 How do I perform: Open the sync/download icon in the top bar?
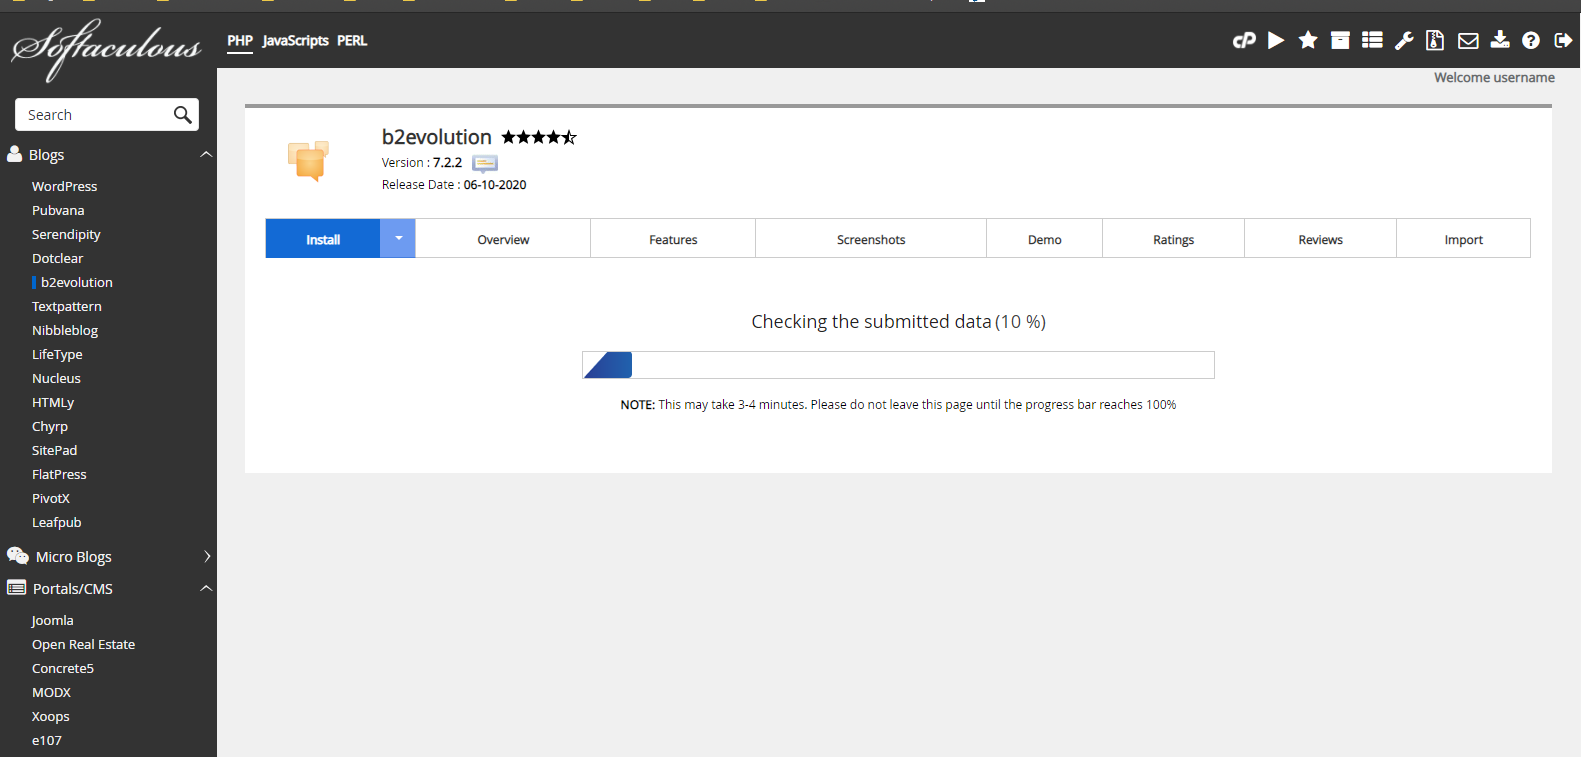click(1500, 40)
